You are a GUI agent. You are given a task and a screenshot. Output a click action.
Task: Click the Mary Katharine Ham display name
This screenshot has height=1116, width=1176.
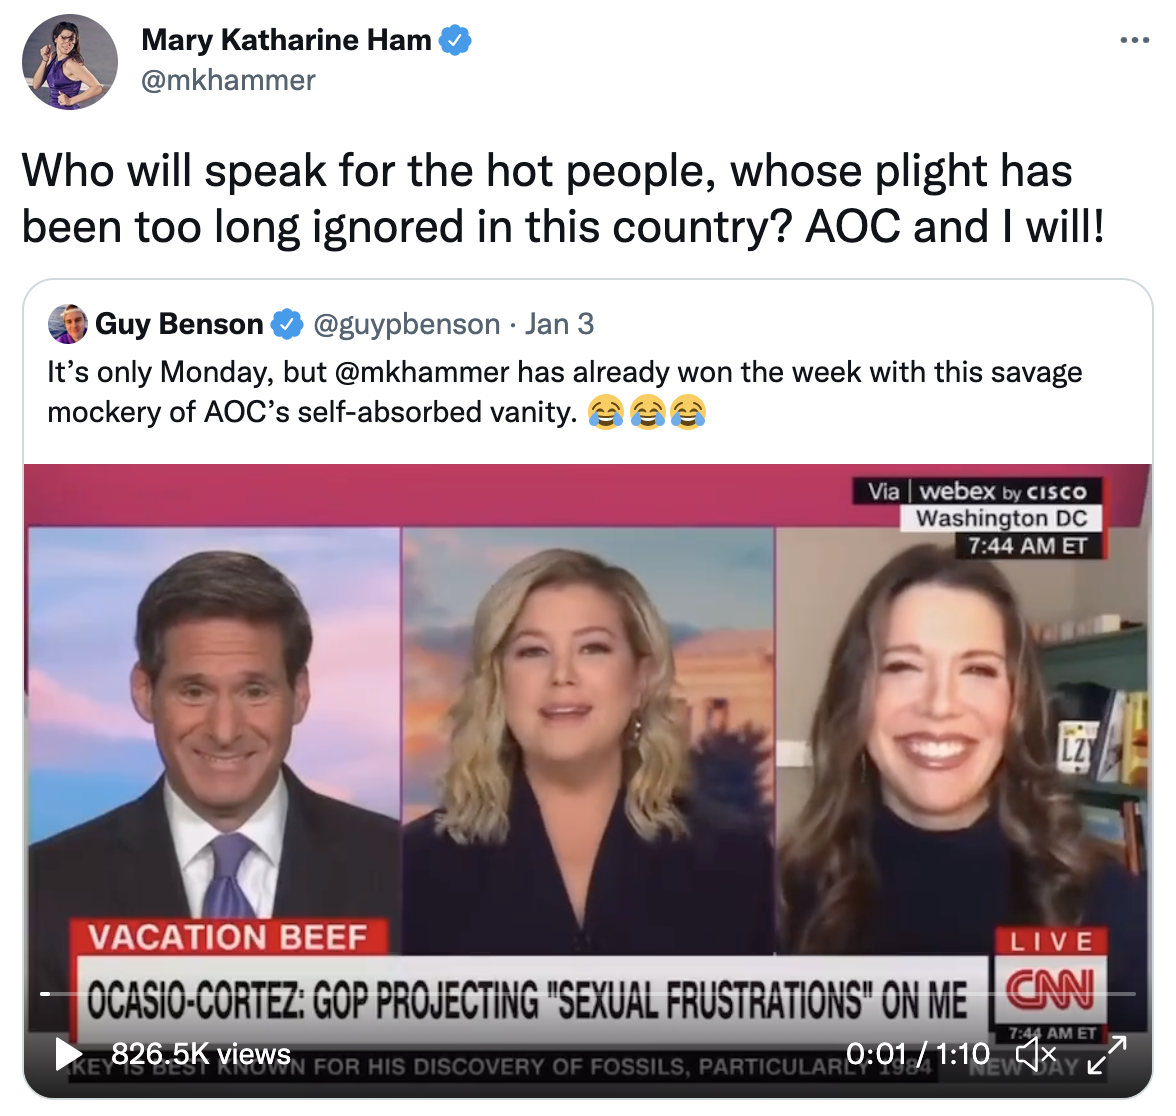(286, 40)
